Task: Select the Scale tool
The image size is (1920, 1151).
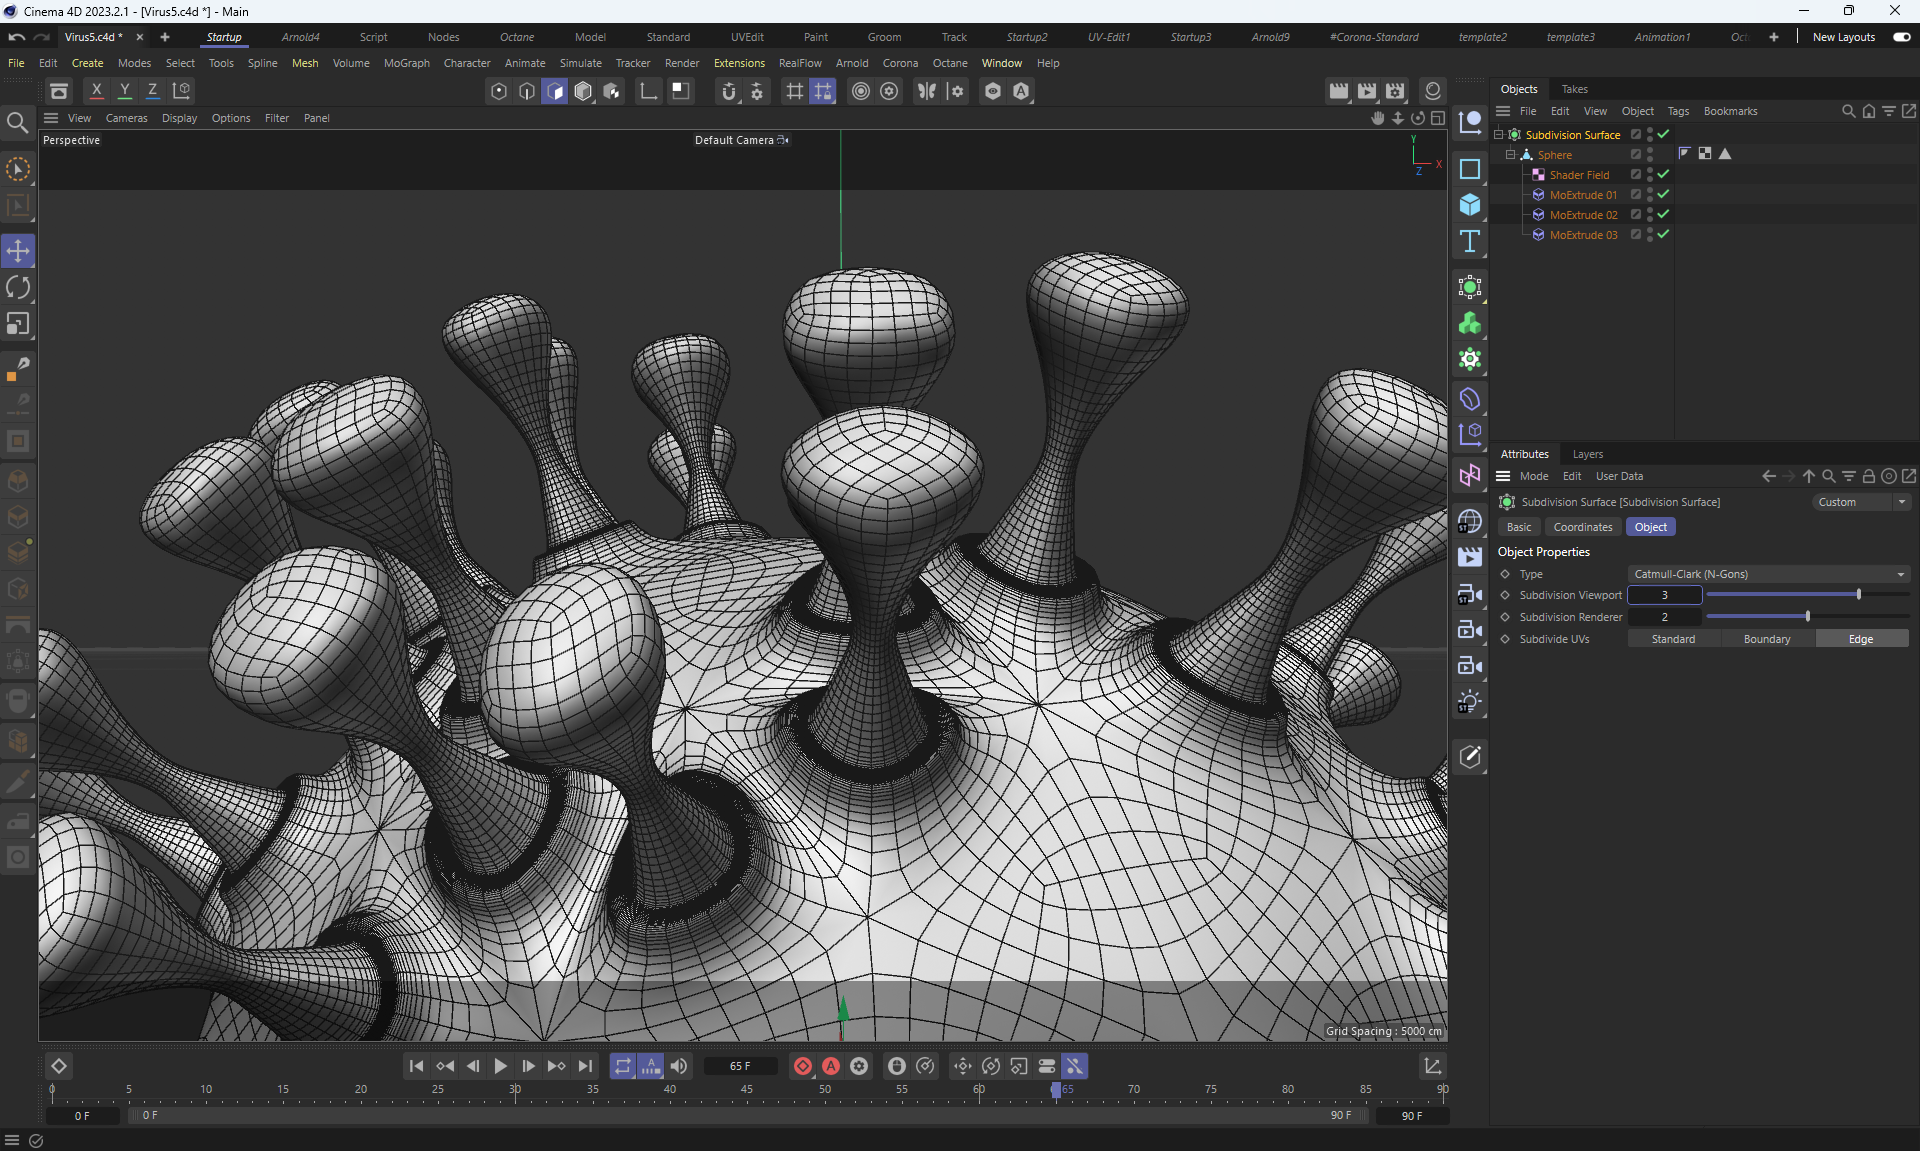Action: tap(18, 324)
